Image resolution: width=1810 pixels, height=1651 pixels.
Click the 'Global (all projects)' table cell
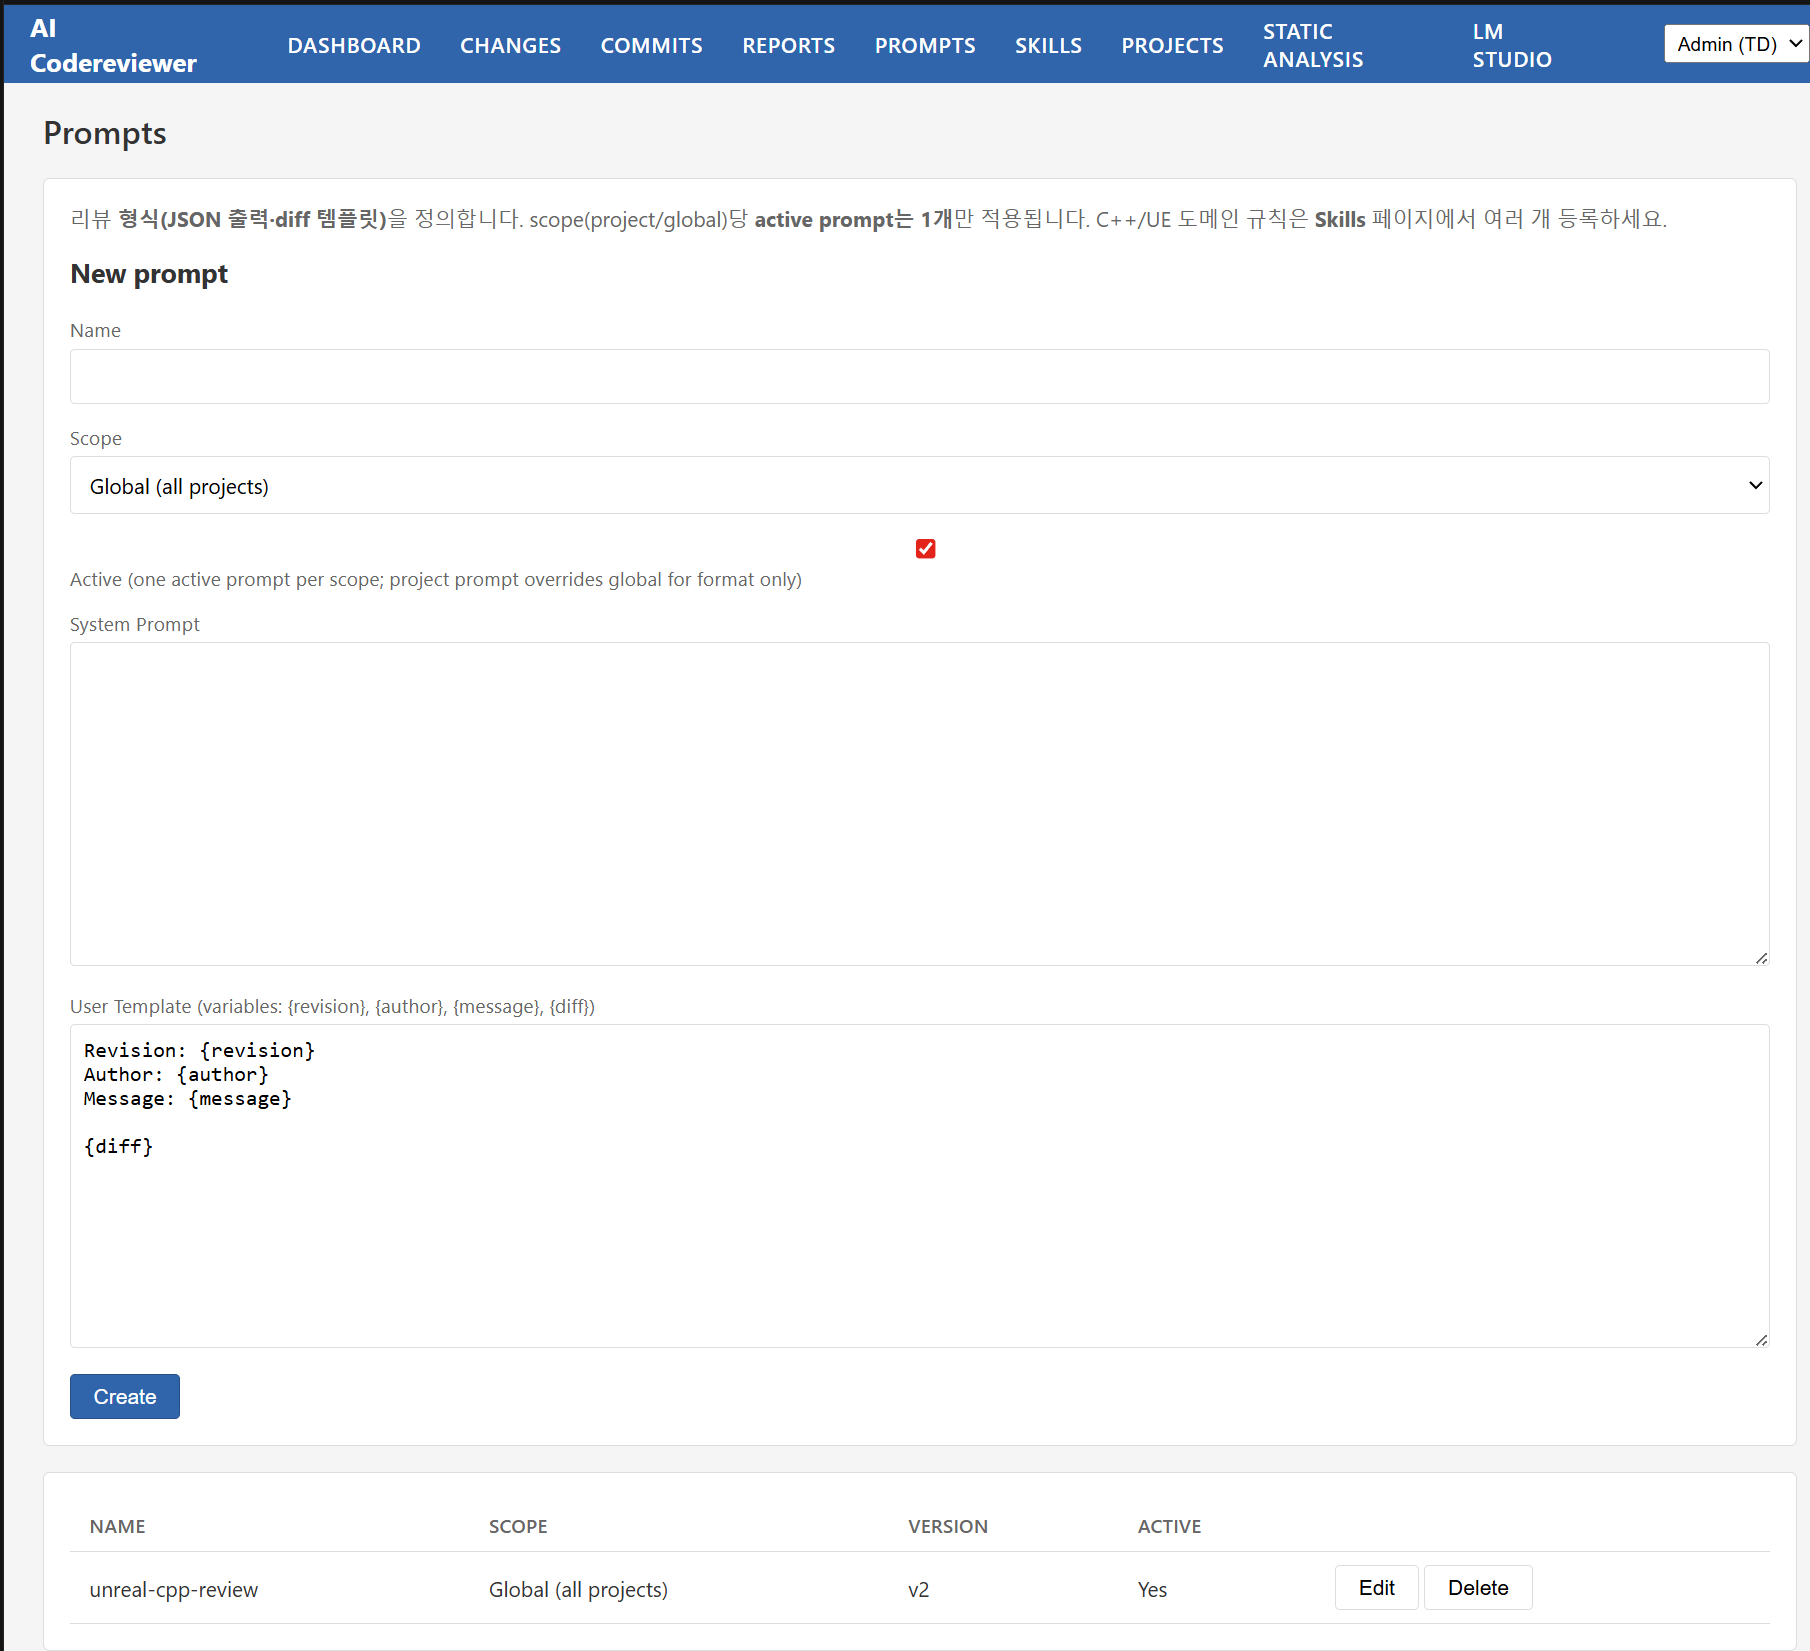coord(578,1589)
